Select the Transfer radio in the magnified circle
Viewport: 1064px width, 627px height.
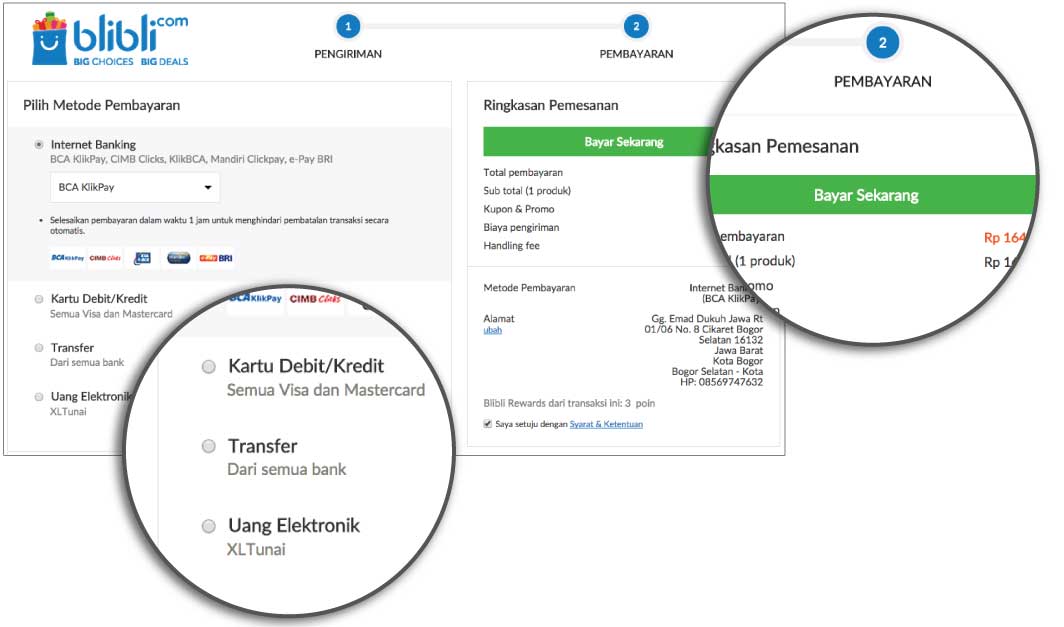pyautogui.click(x=209, y=446)
